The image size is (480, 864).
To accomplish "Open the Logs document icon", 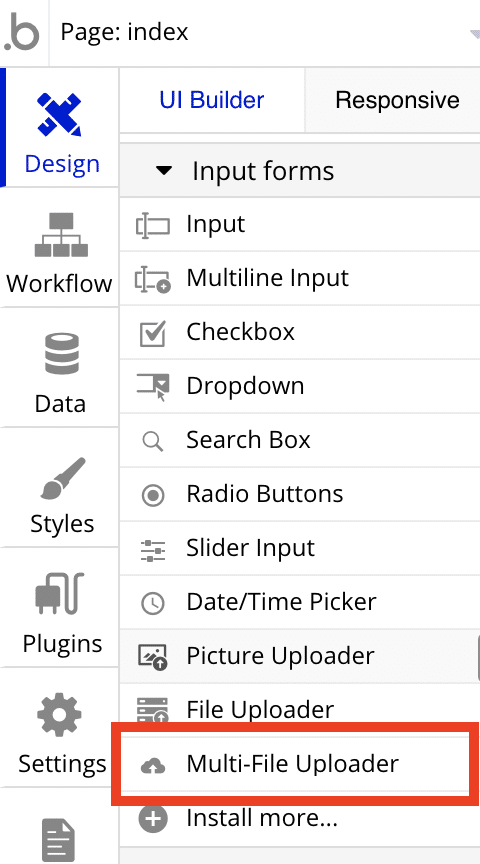I will [x=58, y=840].
